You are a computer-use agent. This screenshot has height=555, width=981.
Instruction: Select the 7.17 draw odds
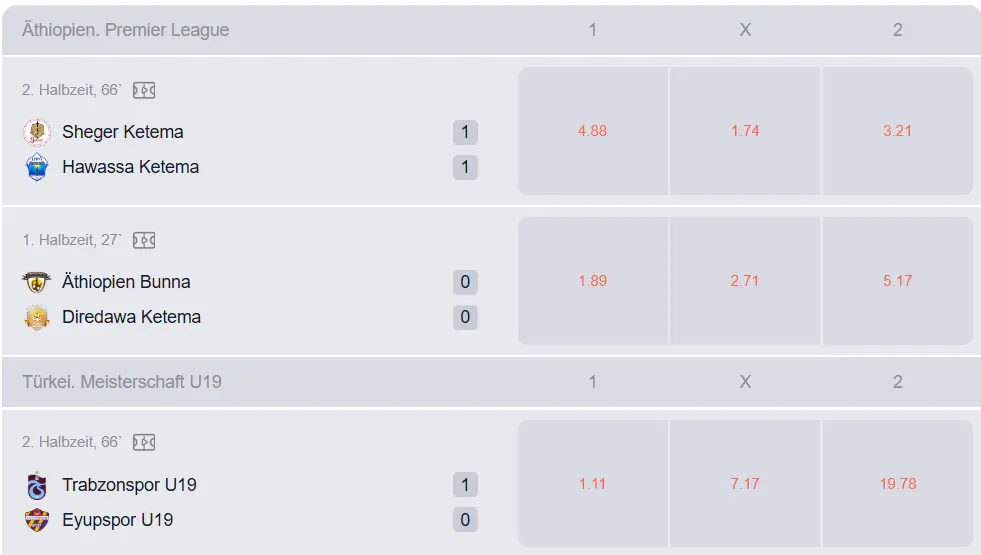click(745, 484)
